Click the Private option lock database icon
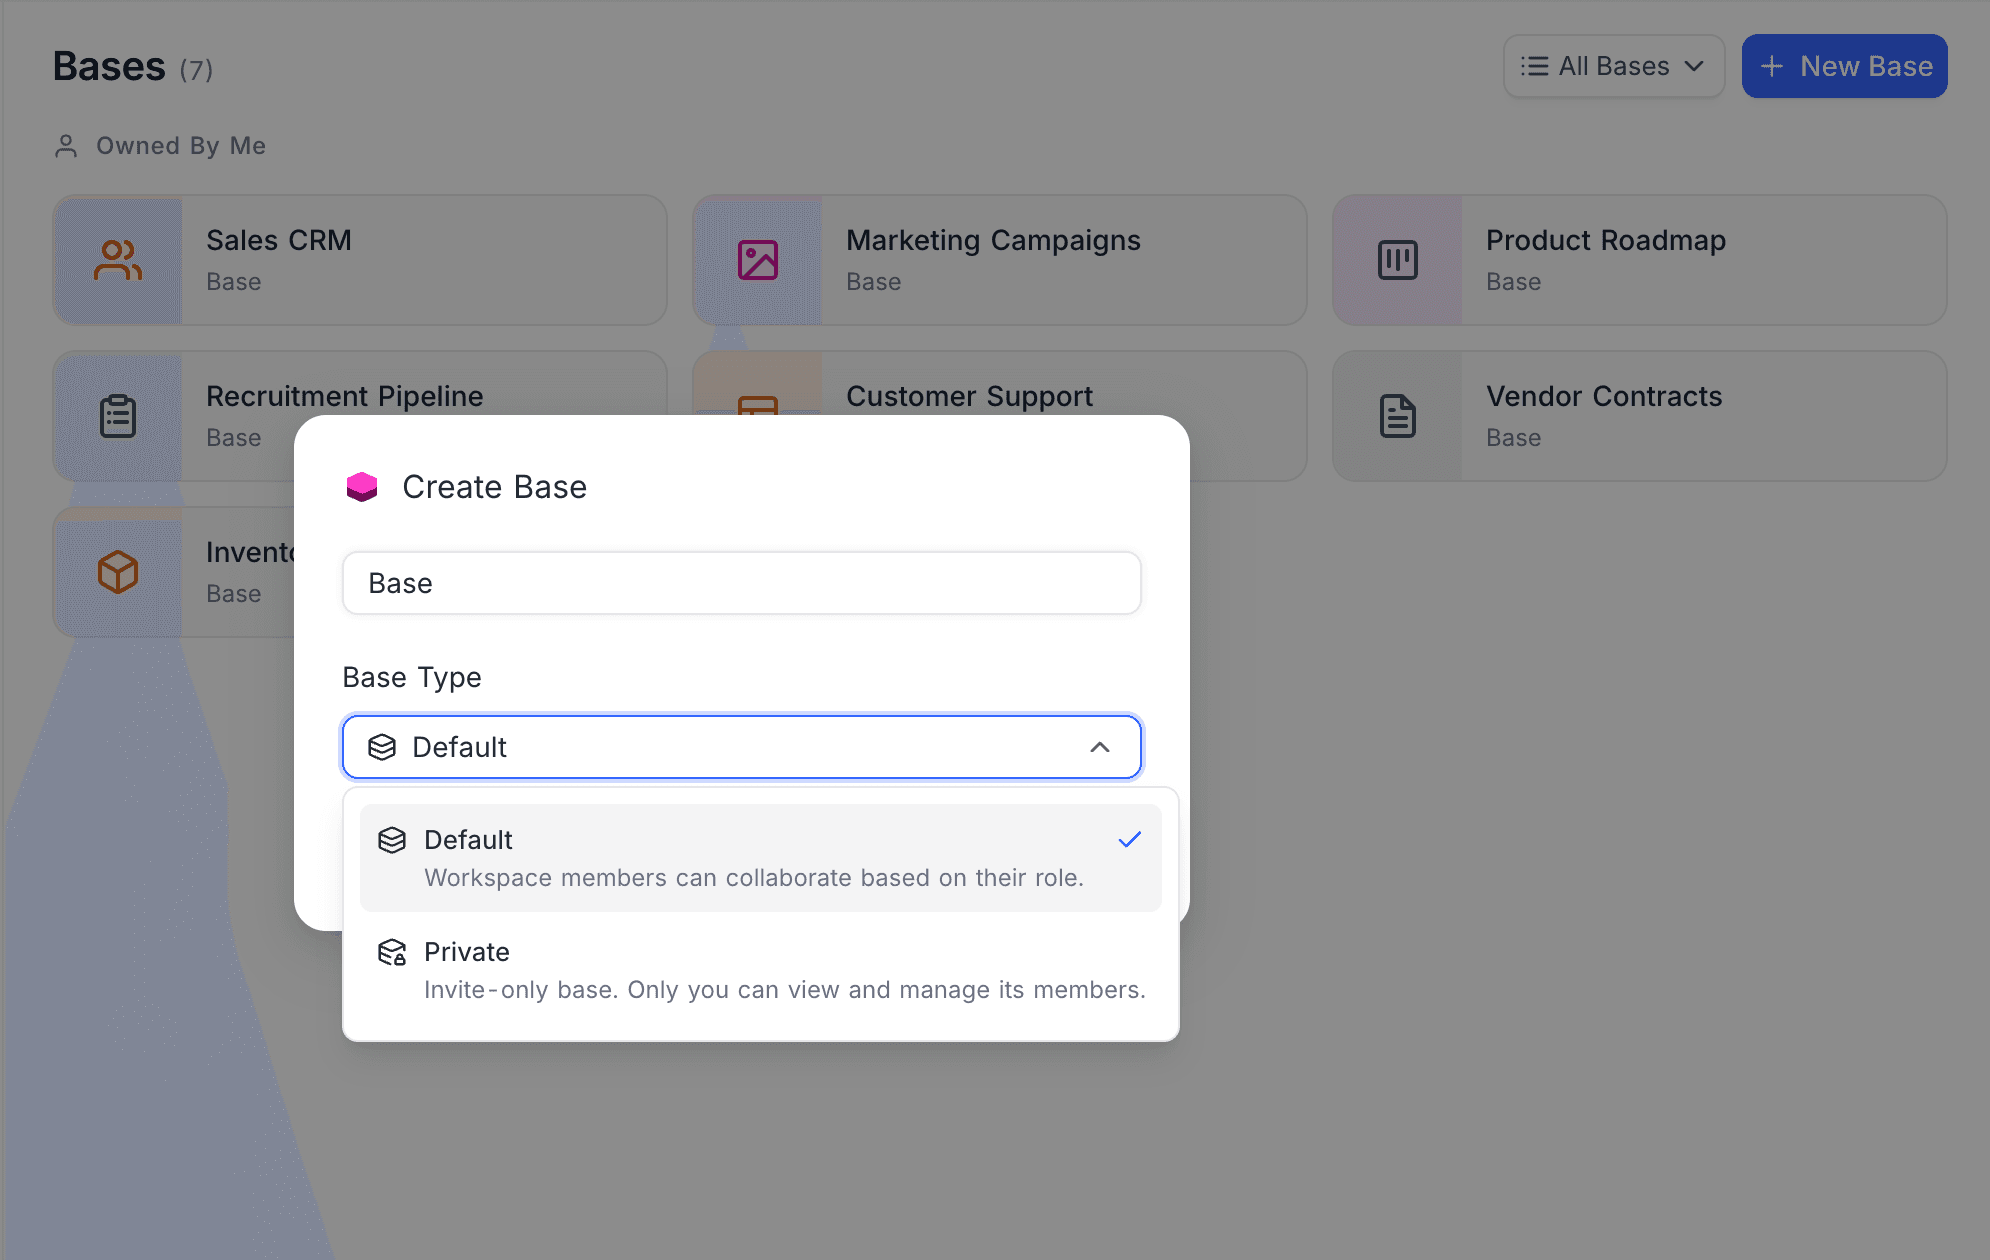 click(x=392, y=952)
